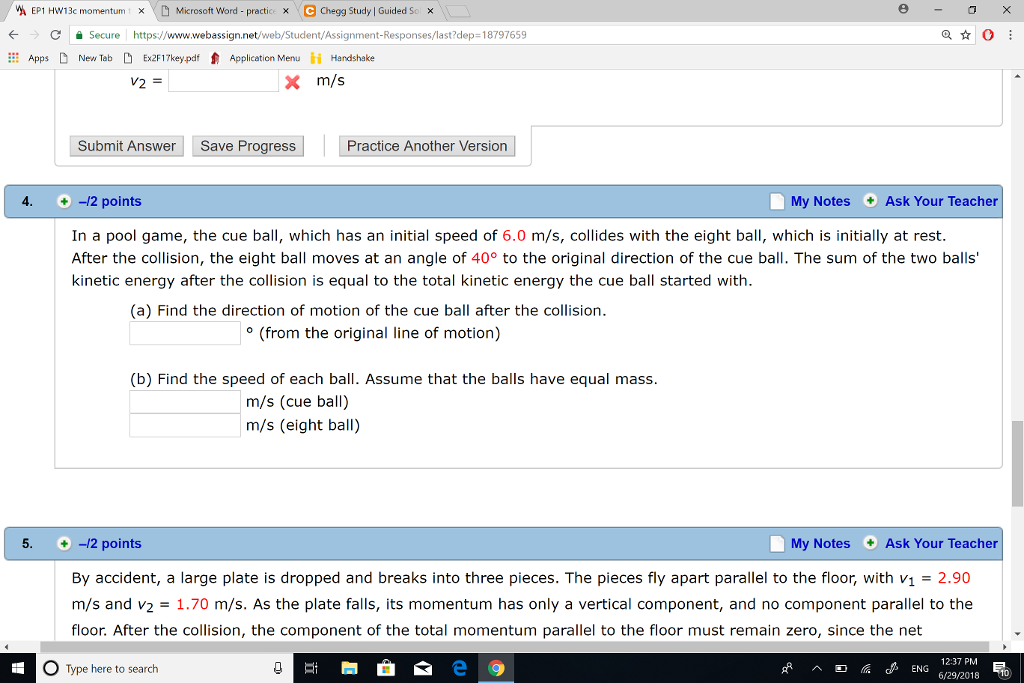Click the v2 answer input field
The height and width of the screenshot is (683, 1024).
[x=223, y=81]
